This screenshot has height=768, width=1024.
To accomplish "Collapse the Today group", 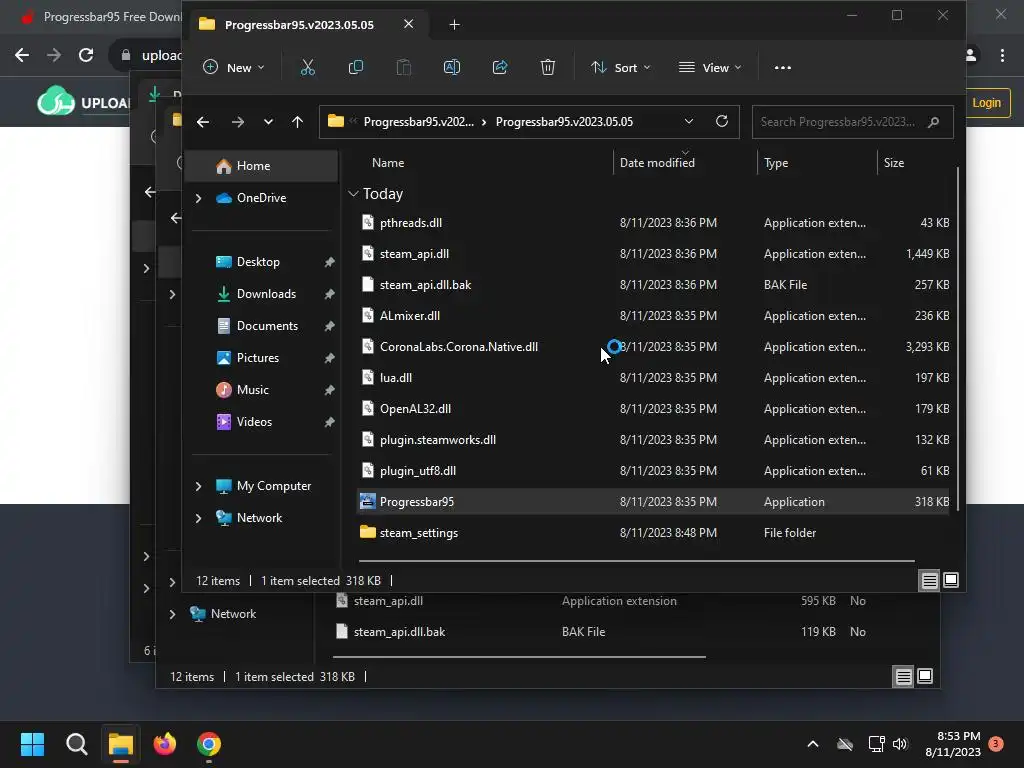I will (353, 194).
